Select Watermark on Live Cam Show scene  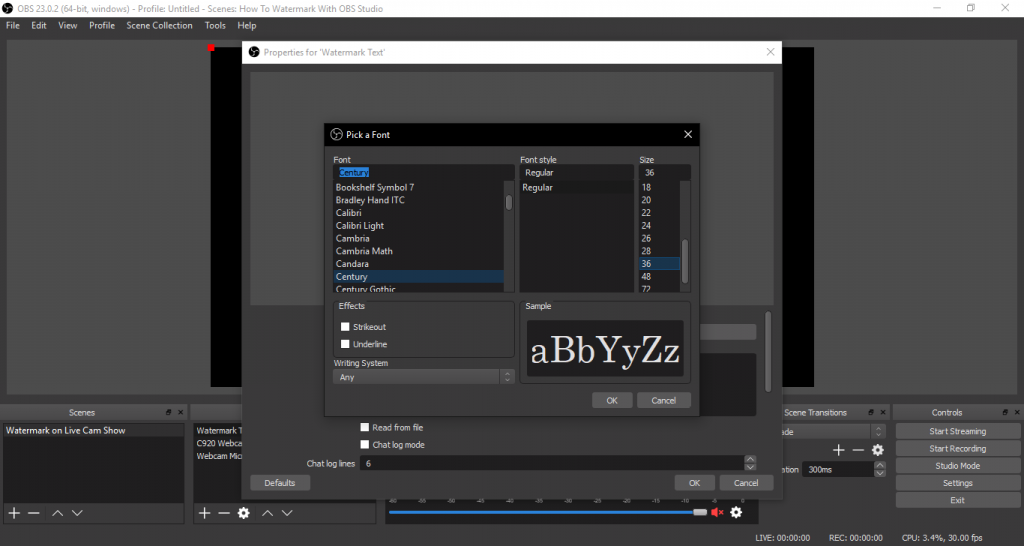click(x=93, y=430)
